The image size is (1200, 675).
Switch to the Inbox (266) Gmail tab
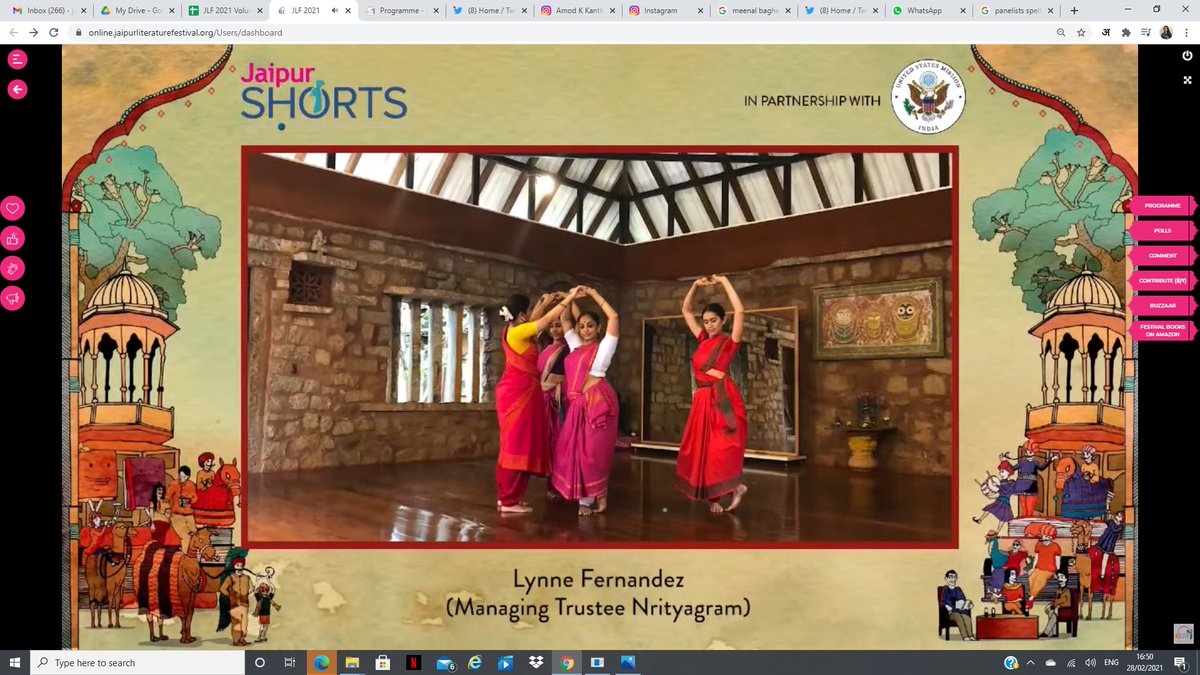48,10
